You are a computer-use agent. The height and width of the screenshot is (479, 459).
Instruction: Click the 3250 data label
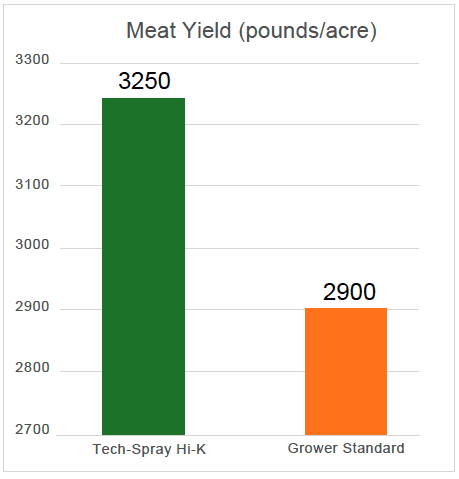144,81
